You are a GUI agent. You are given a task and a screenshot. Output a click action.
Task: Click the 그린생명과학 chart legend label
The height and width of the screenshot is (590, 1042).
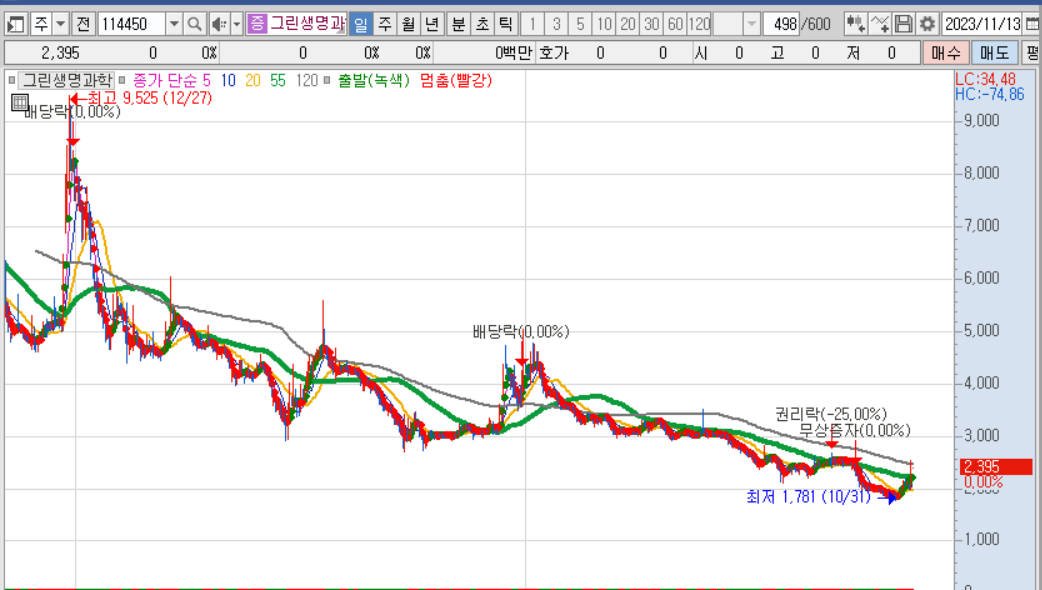coord(66,80)
